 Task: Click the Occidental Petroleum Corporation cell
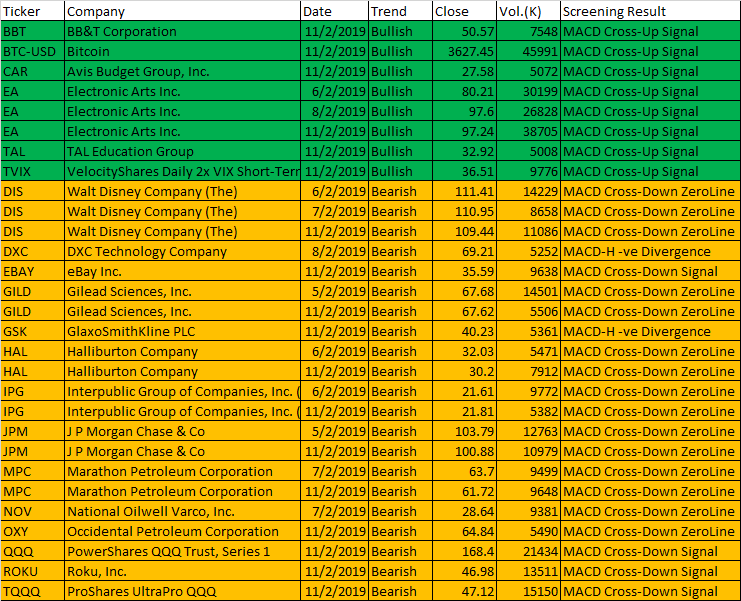(182, 531)
